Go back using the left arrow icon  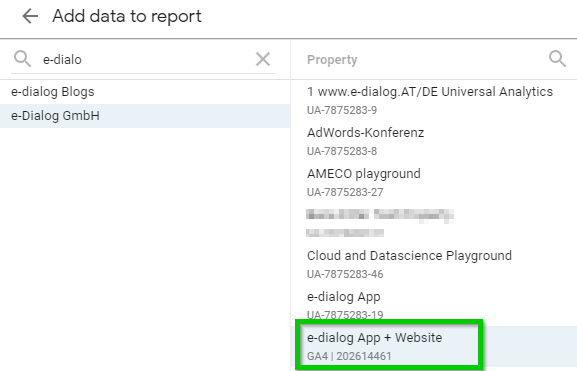coord(30,16)
